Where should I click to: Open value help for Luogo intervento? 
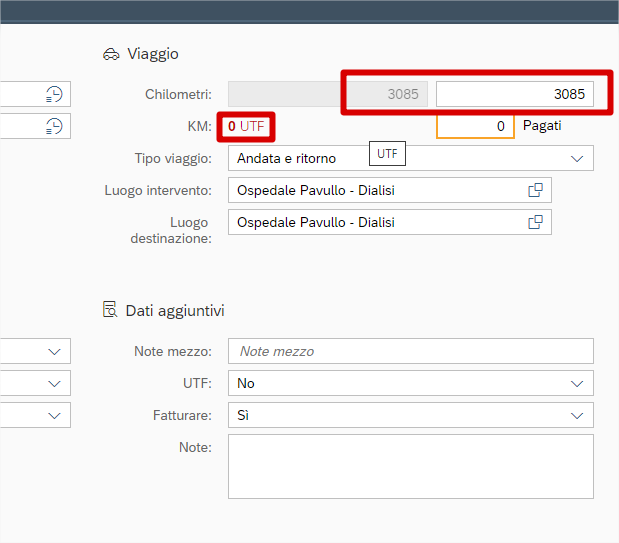[535, 190]
